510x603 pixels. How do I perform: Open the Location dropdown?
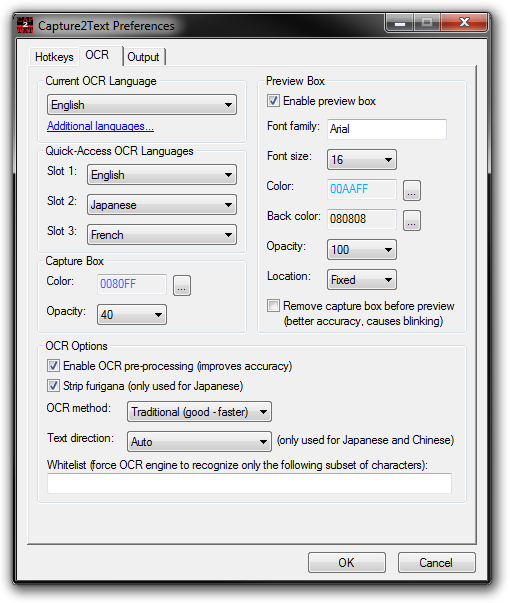tap(362, 280)
